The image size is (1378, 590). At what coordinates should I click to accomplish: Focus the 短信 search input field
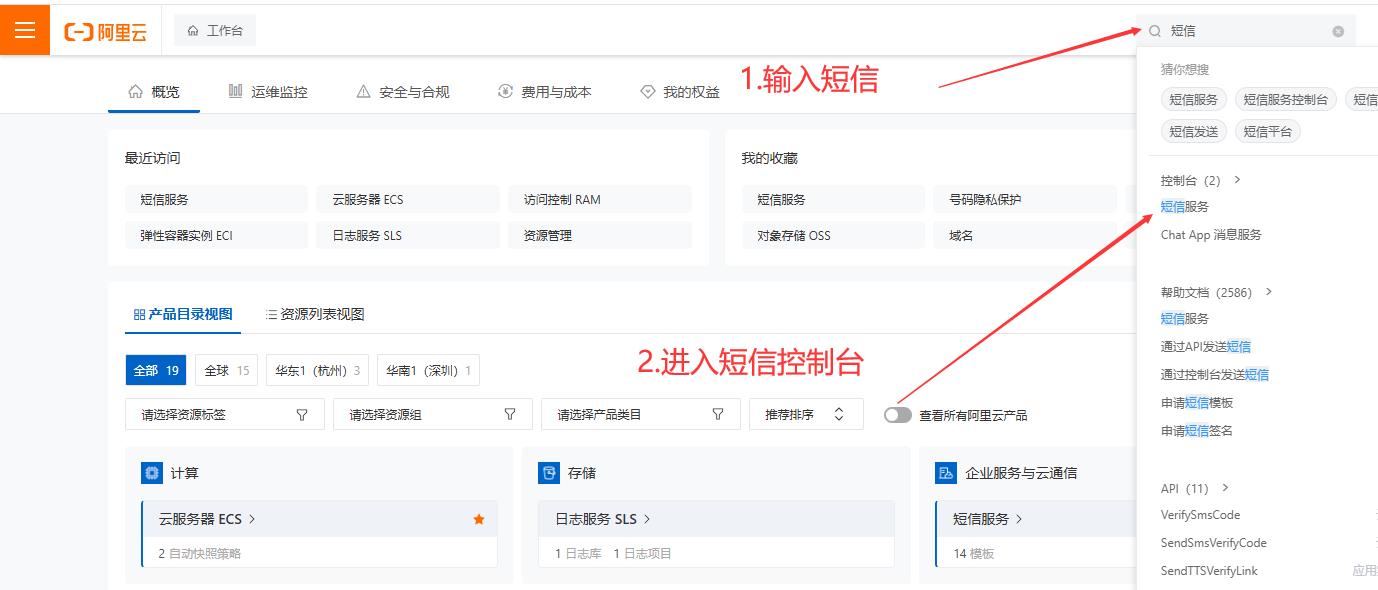(1246, 31)
